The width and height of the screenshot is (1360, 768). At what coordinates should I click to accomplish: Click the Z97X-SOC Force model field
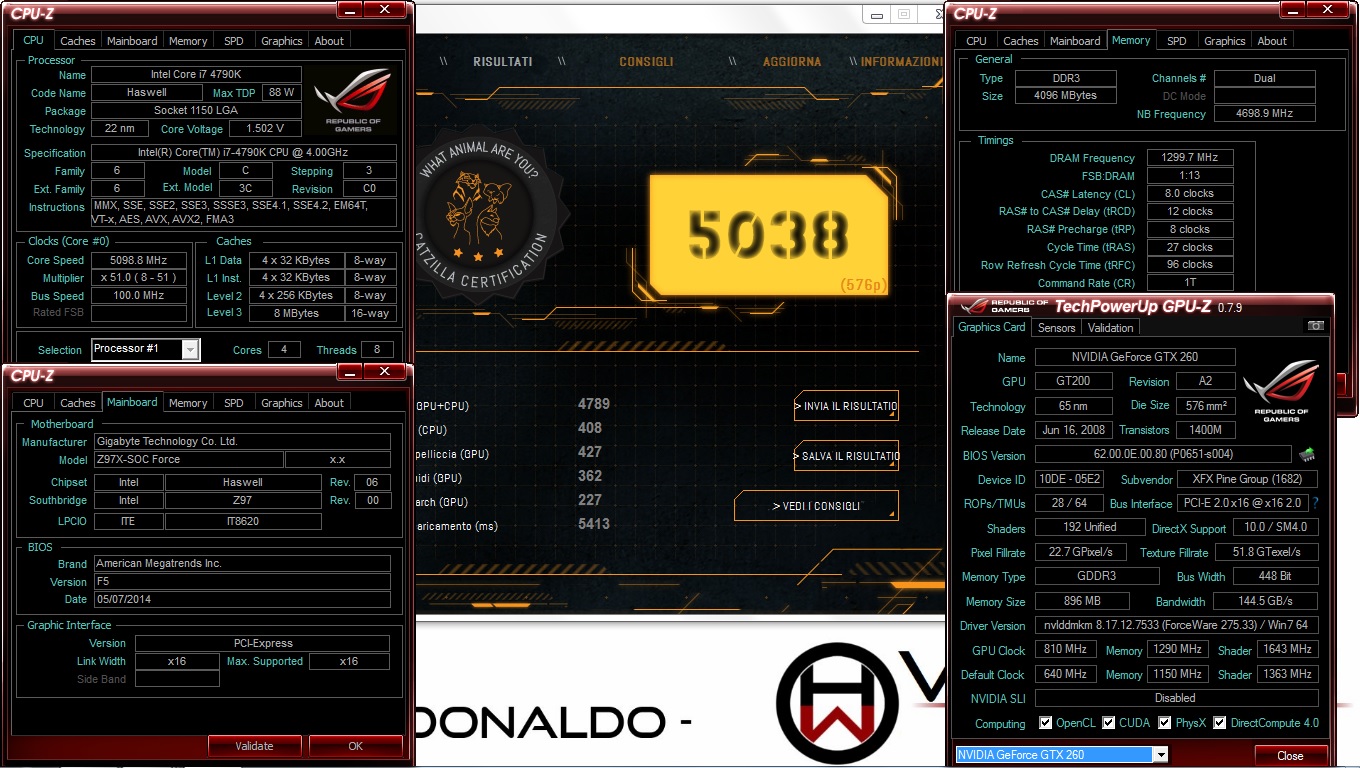187,460
